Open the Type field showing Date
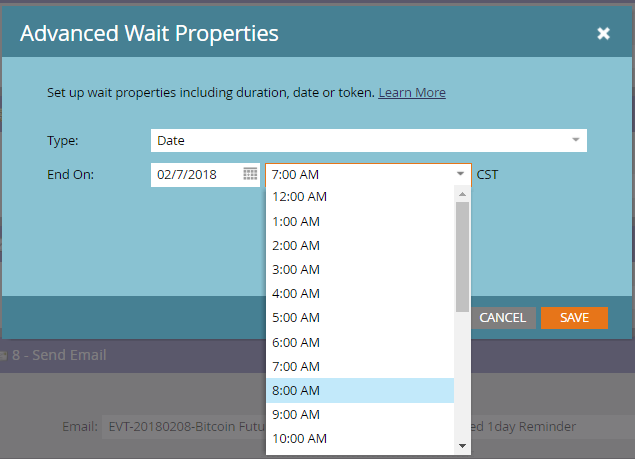The image size is (635, 459). coord(369,141)
